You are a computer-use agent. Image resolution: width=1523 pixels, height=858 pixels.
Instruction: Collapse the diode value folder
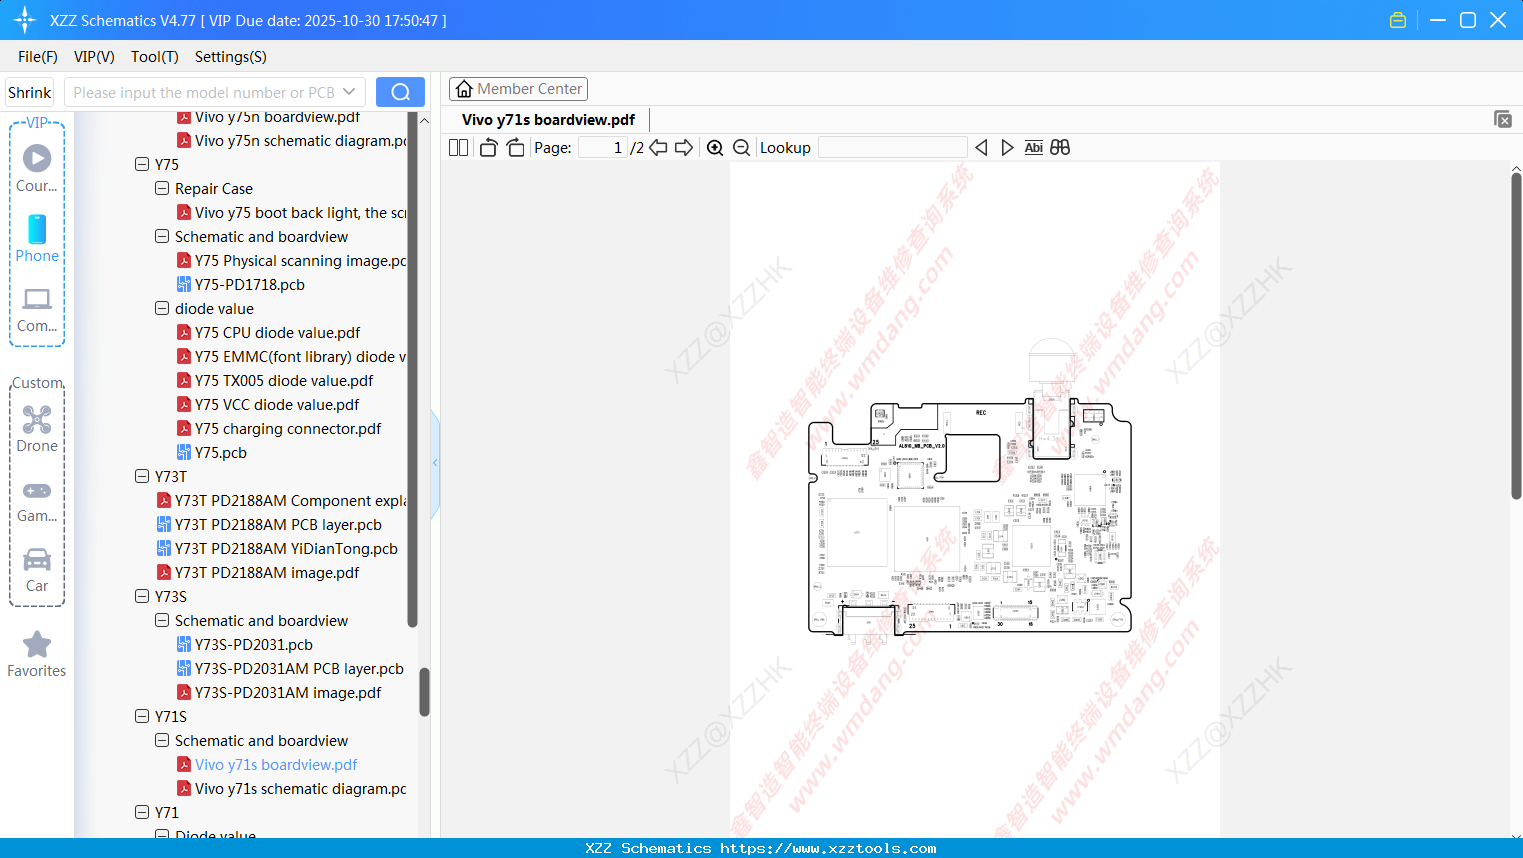point(162,308)
